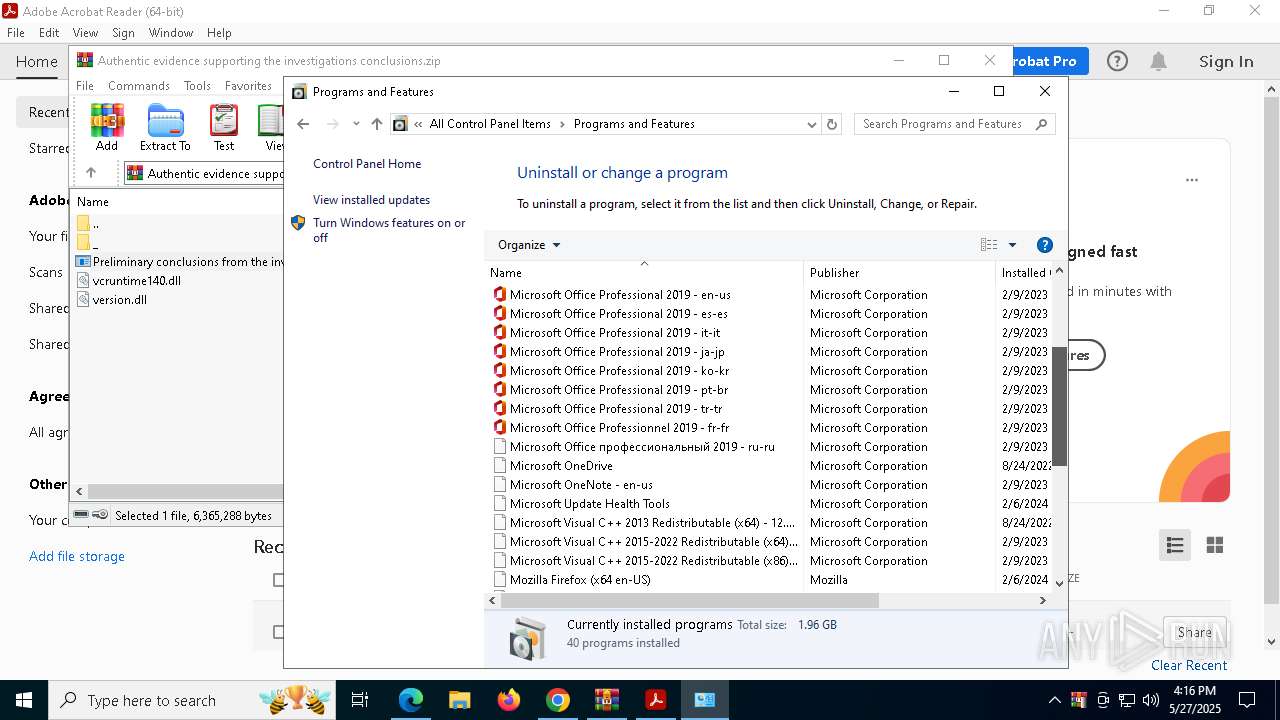Open the recent locations dropdown arrow

point(356,124)
